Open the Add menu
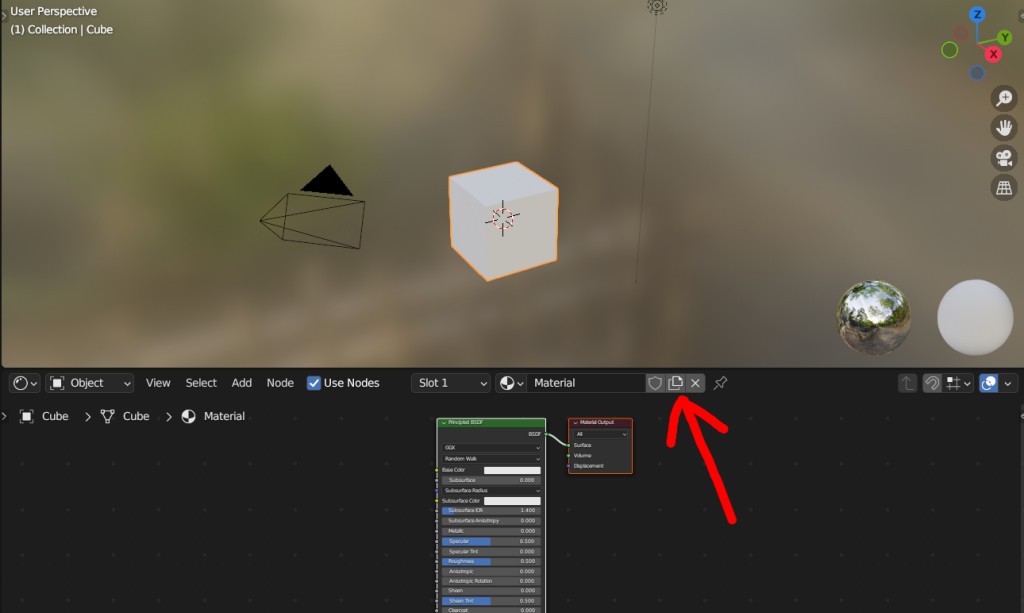The image size is (1024, 613). point(242,383)
